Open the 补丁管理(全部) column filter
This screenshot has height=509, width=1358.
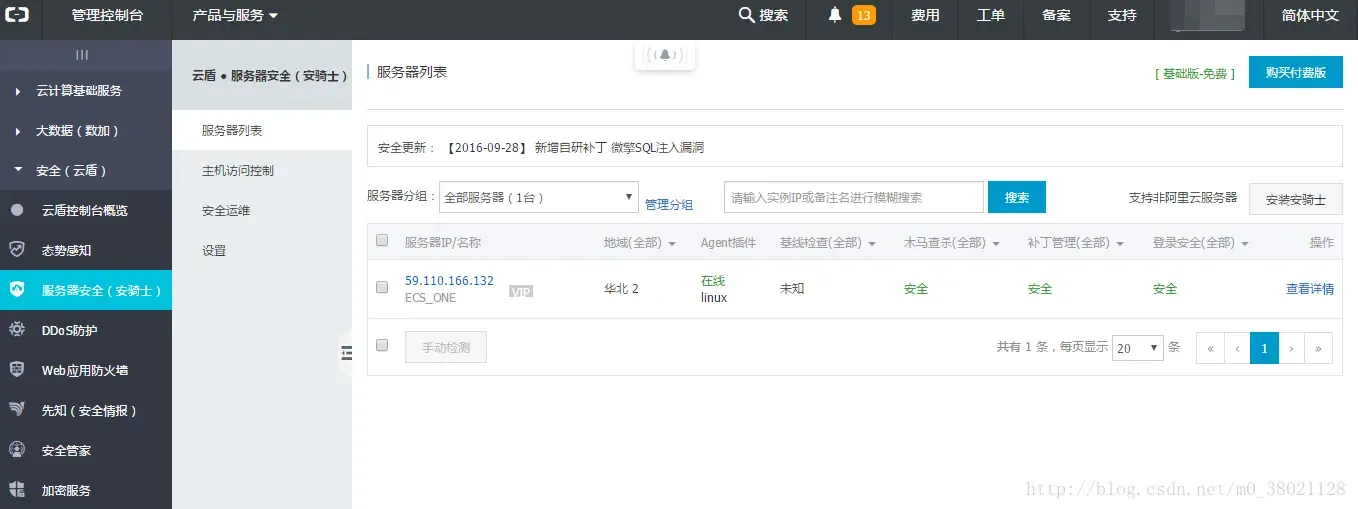click(1076, 243)
